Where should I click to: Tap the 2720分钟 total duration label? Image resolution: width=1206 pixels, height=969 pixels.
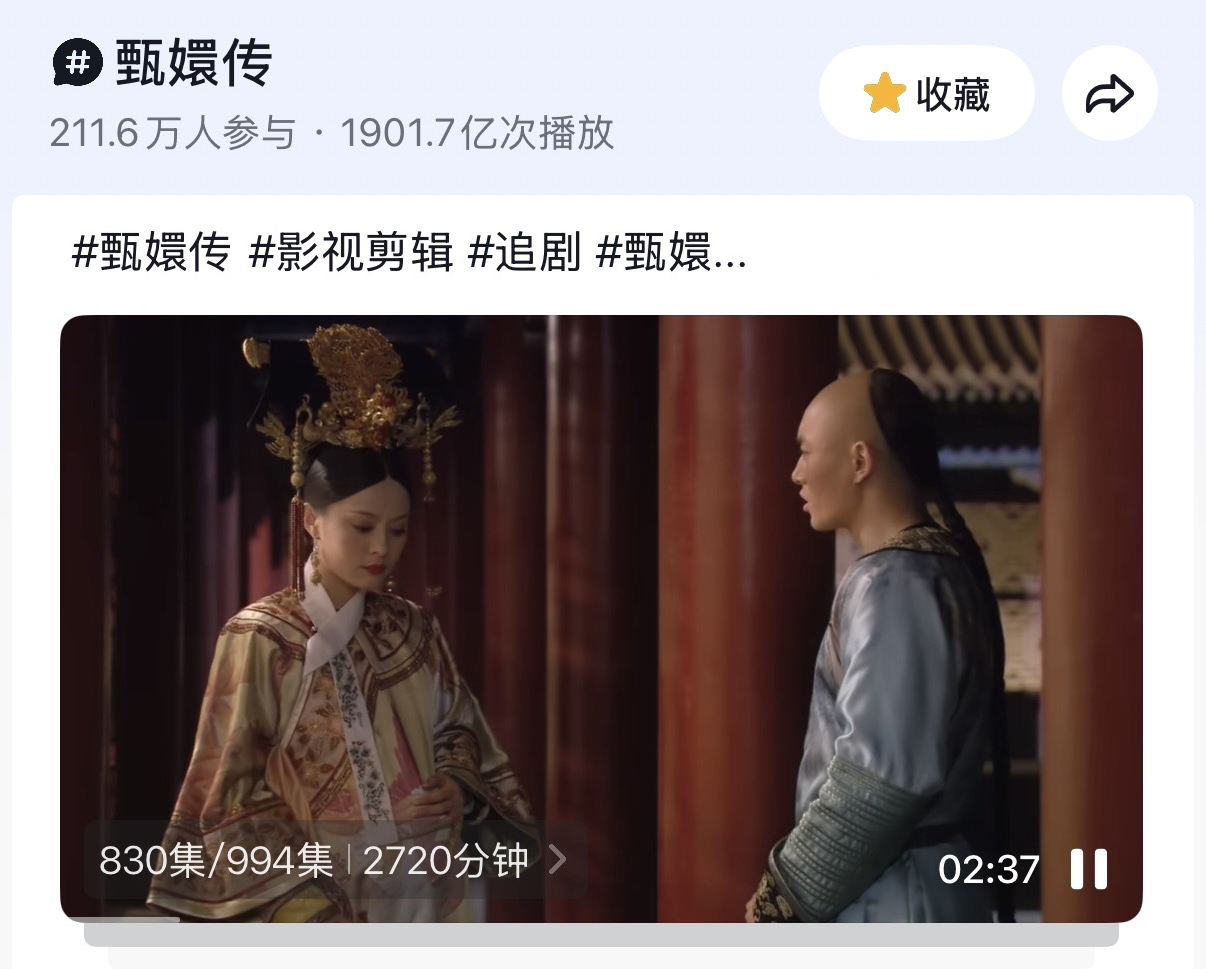[x=445, y=860]
